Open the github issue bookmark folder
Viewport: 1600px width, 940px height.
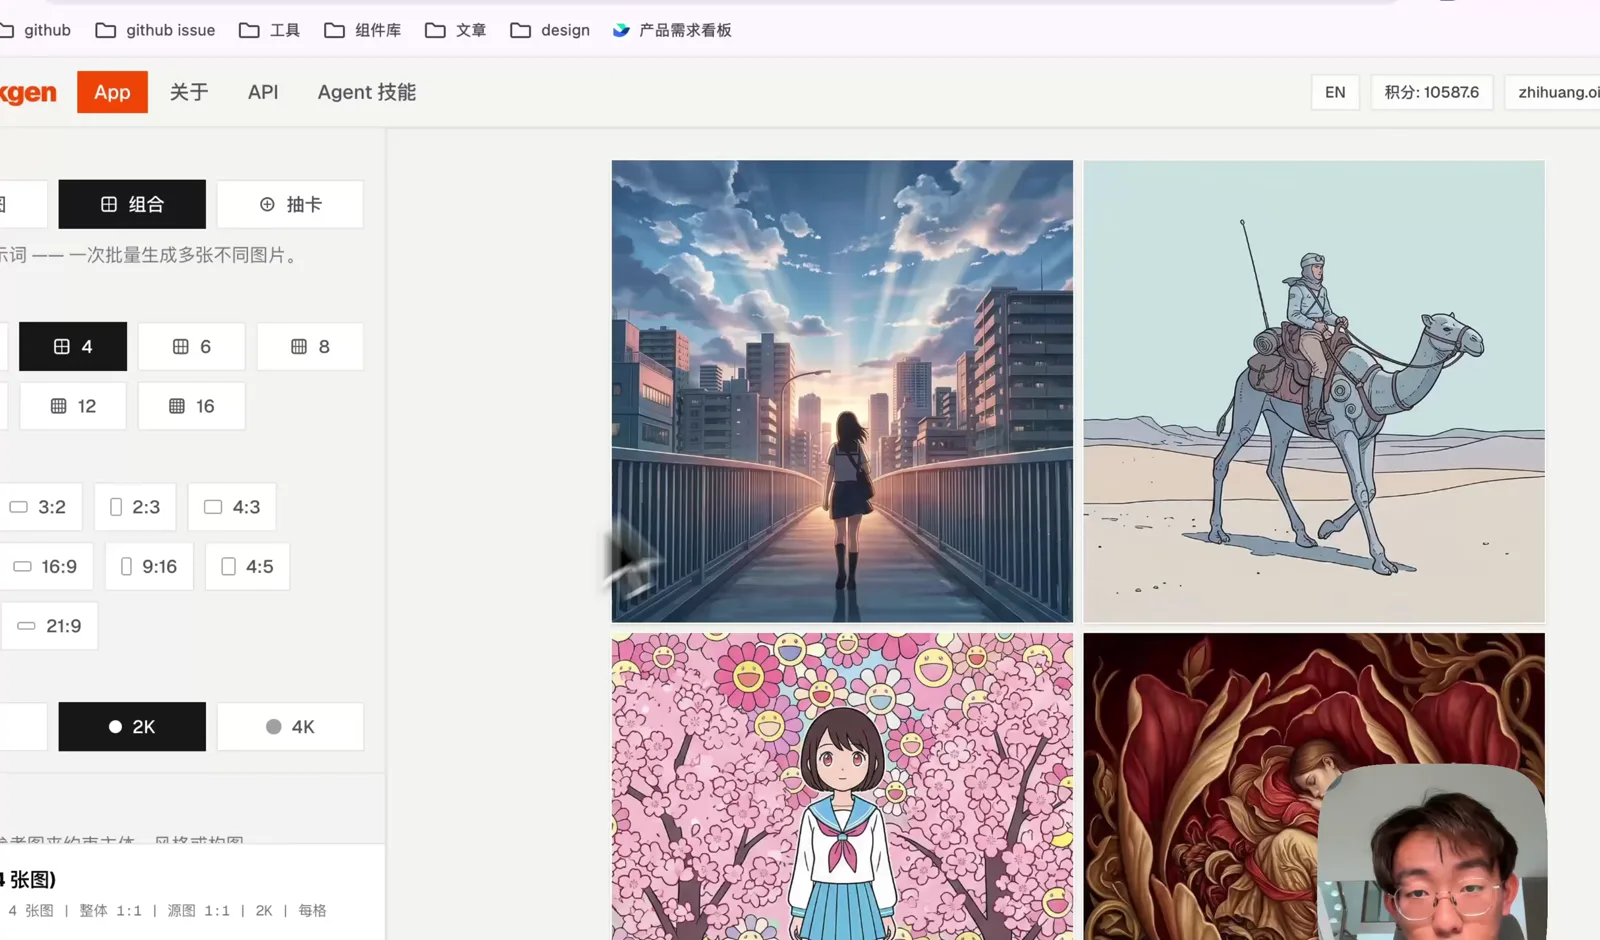tap(155, 30)
